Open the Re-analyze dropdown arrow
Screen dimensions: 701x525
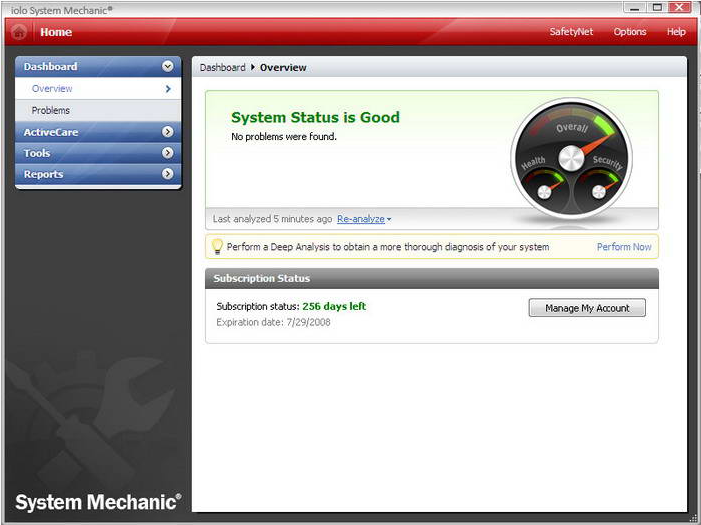(x=389, y=220)
